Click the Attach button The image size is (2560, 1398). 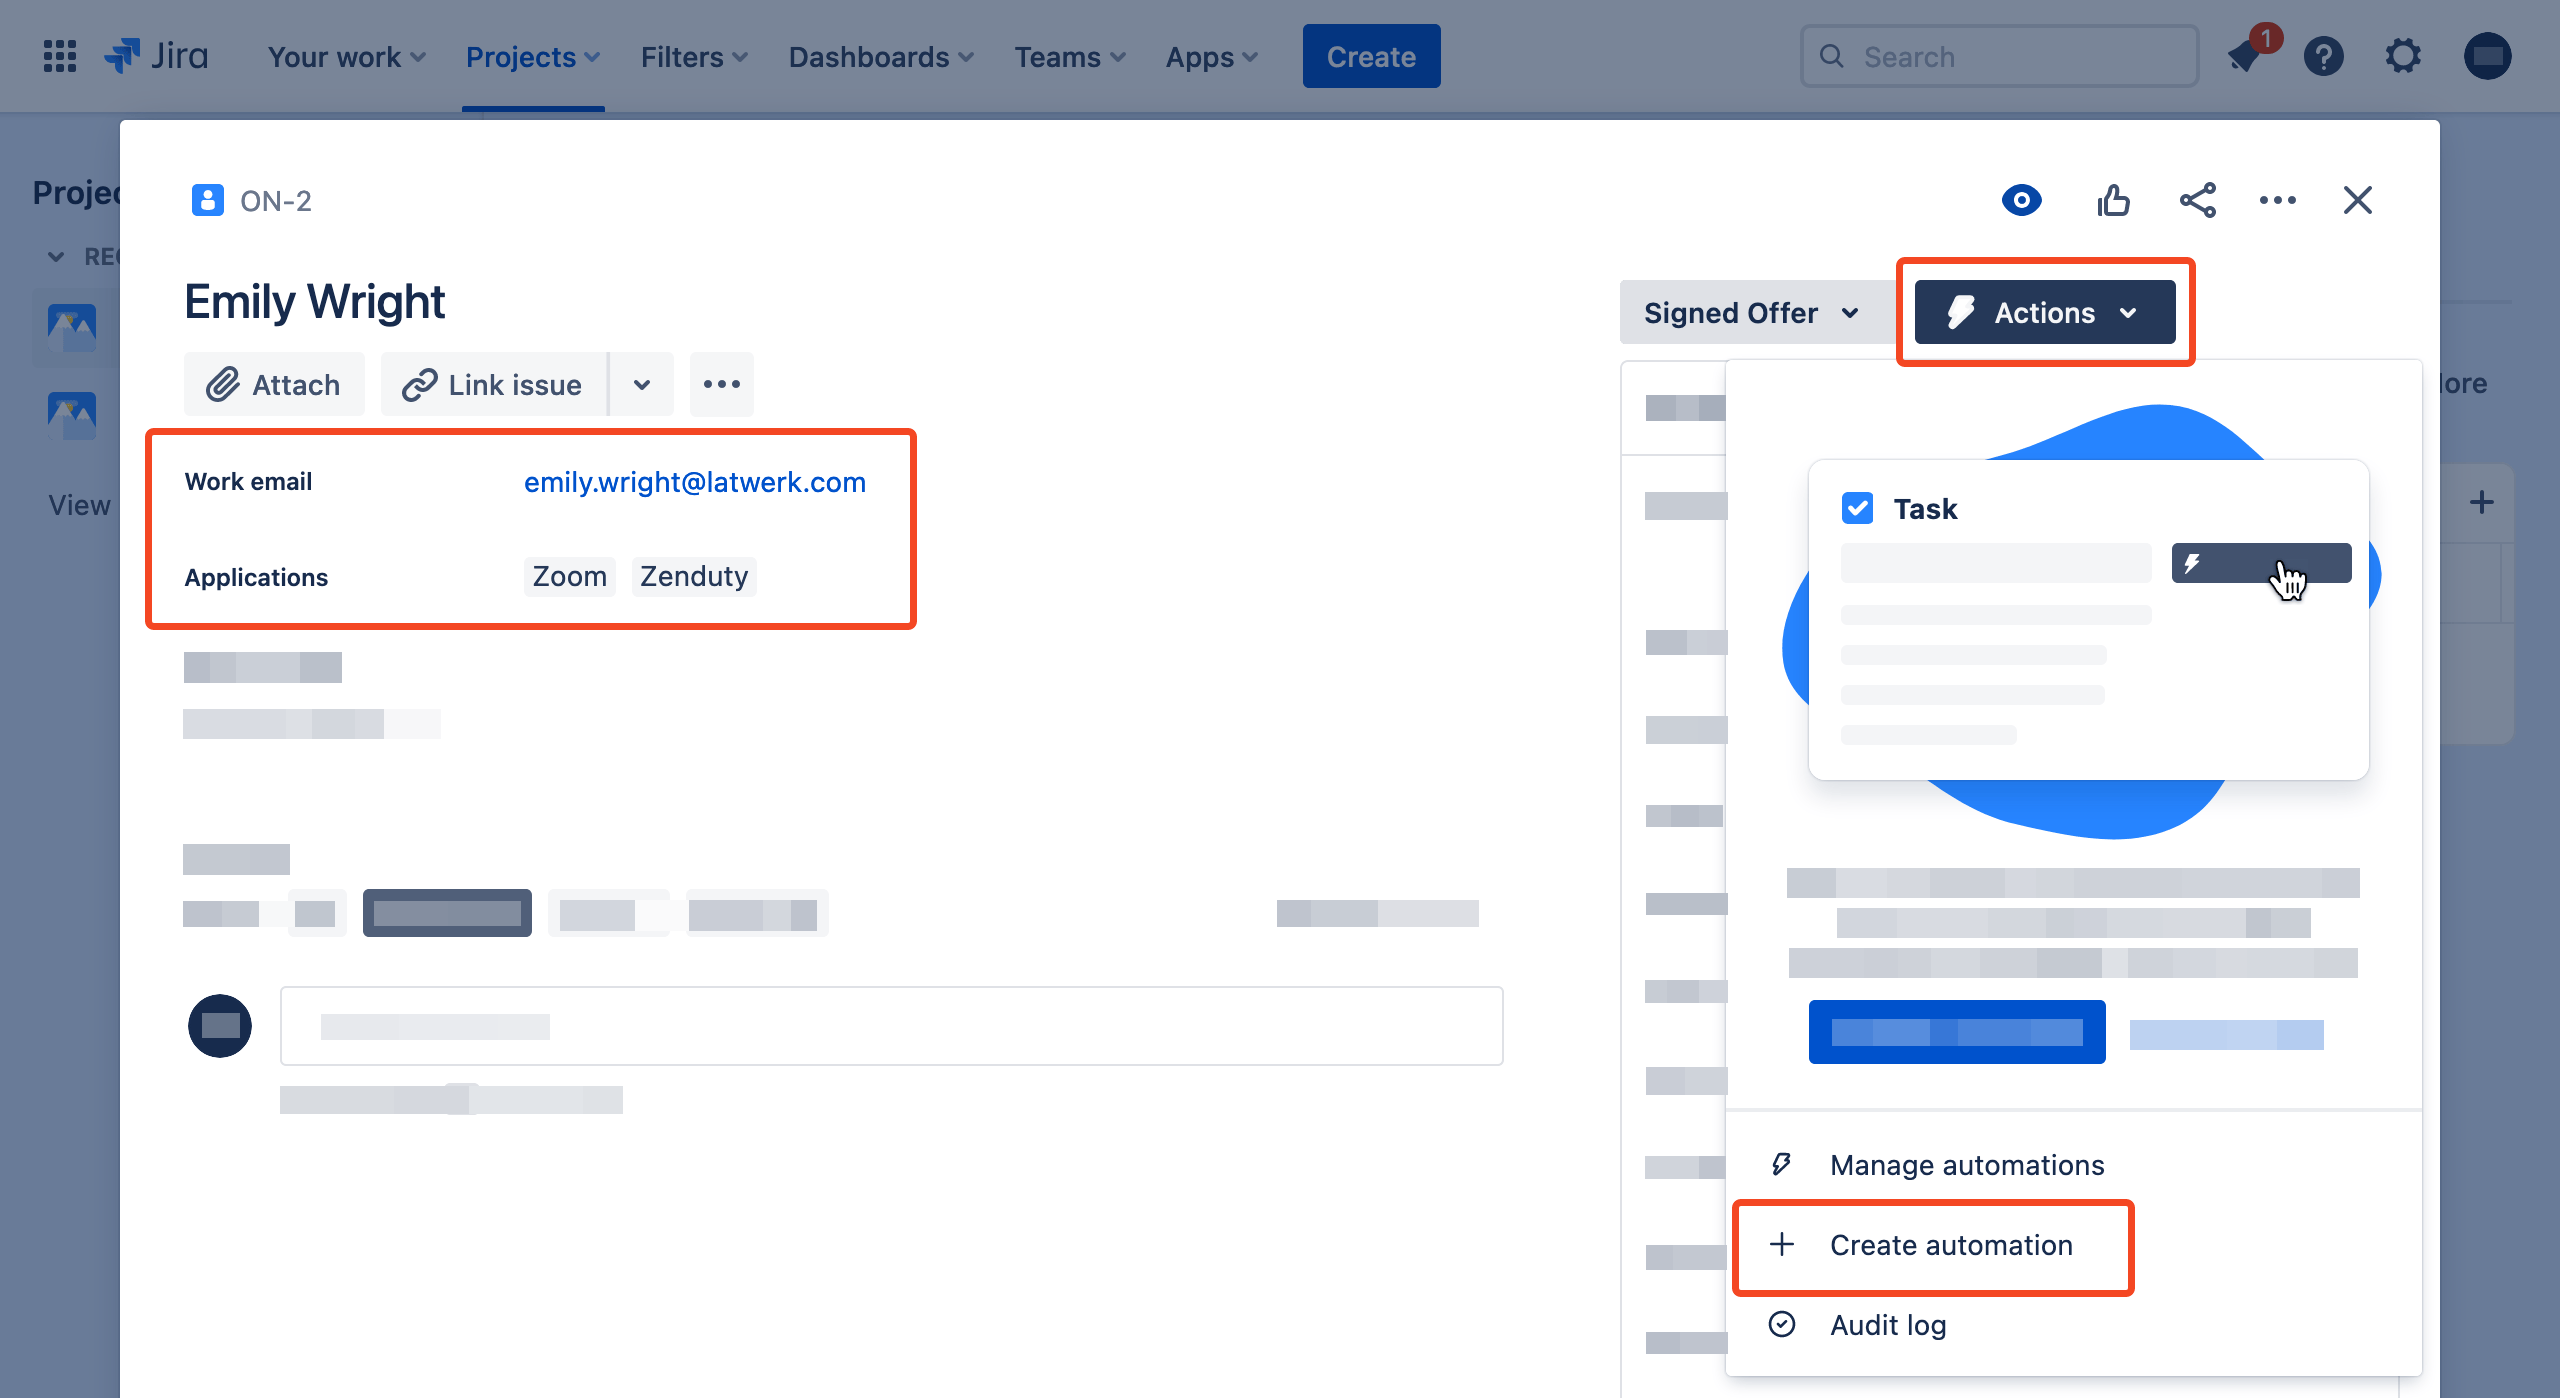[274, 384]
